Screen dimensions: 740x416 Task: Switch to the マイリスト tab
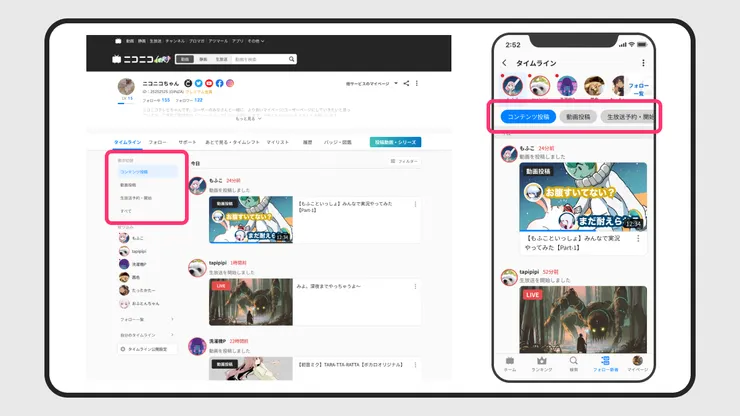278,142
